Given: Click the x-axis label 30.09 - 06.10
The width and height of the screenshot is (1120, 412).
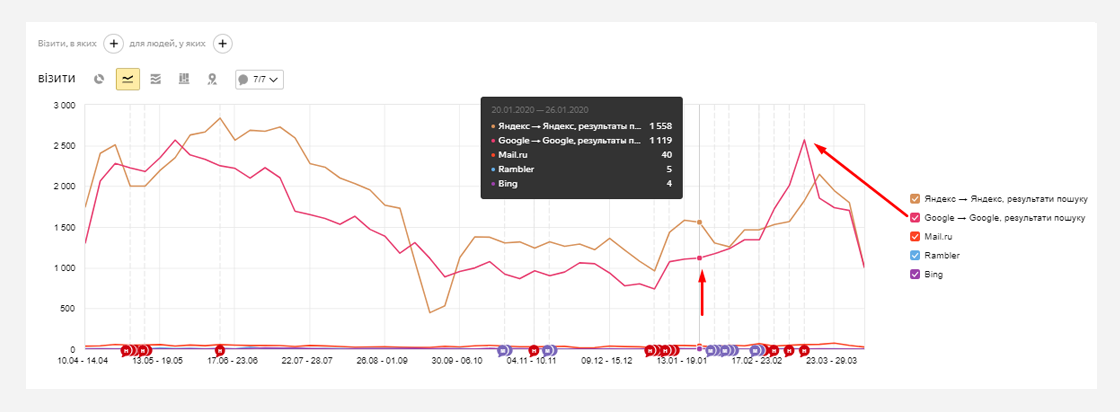Looking at the screenshot, I should click(x=458, y=361).
